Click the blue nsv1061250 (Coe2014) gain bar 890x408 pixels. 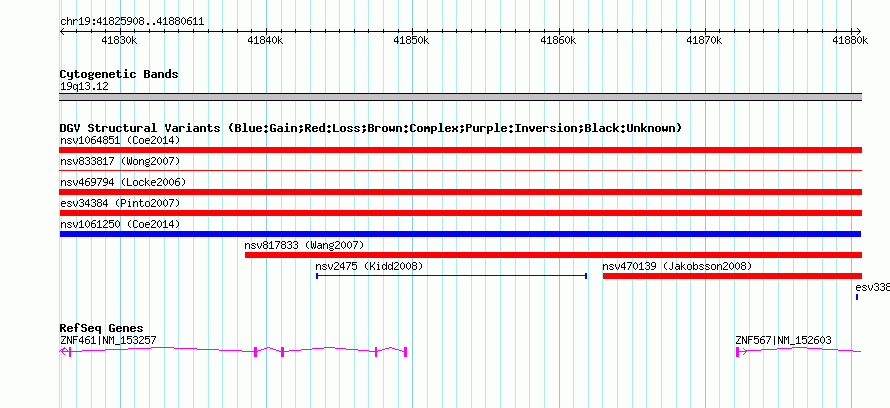pos(460,234)
